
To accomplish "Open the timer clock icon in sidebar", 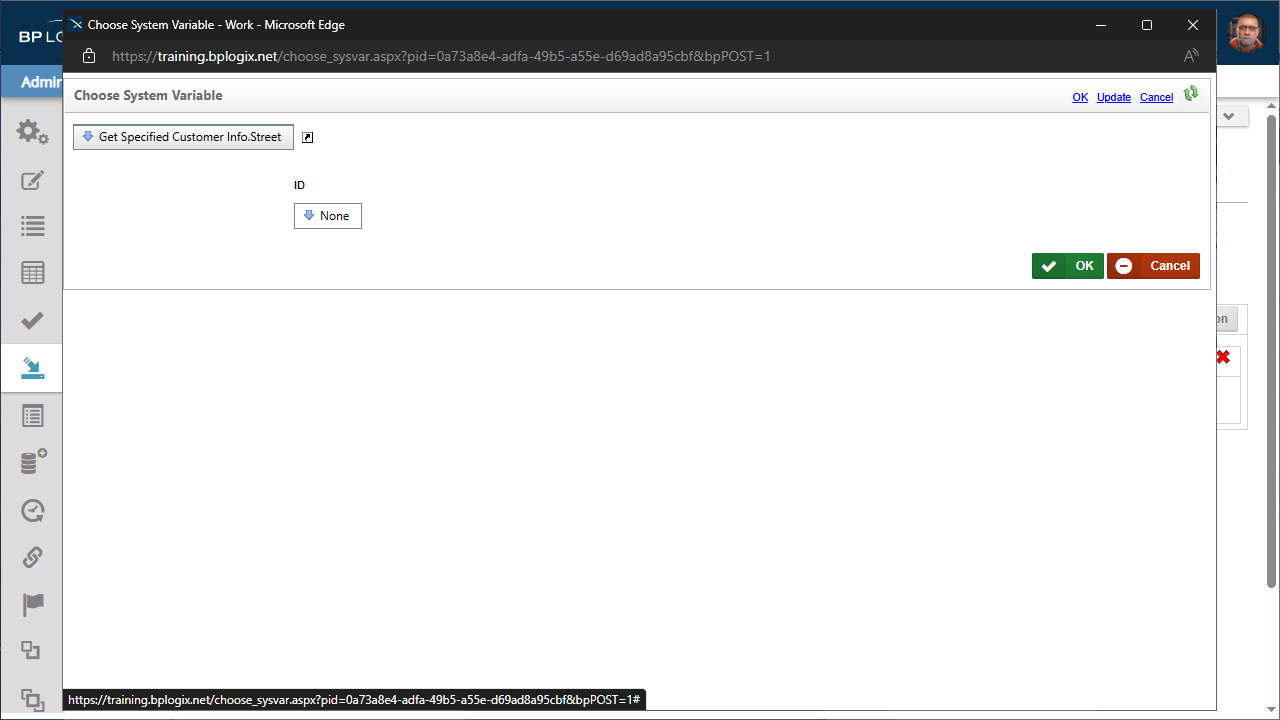I will [x=32, y=510].
